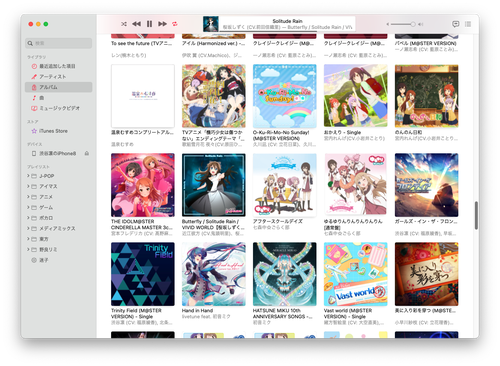Toggle shuffle playback

point(124,24)
